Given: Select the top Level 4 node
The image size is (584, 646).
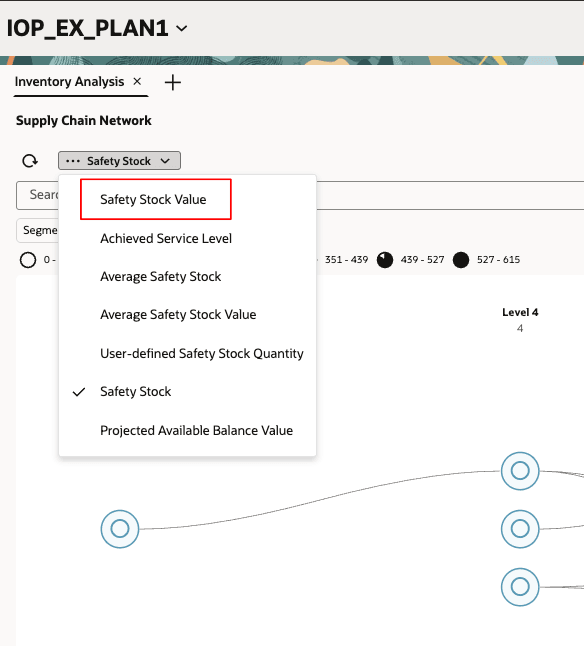Looking at the screenshot, I should (520, 471).
